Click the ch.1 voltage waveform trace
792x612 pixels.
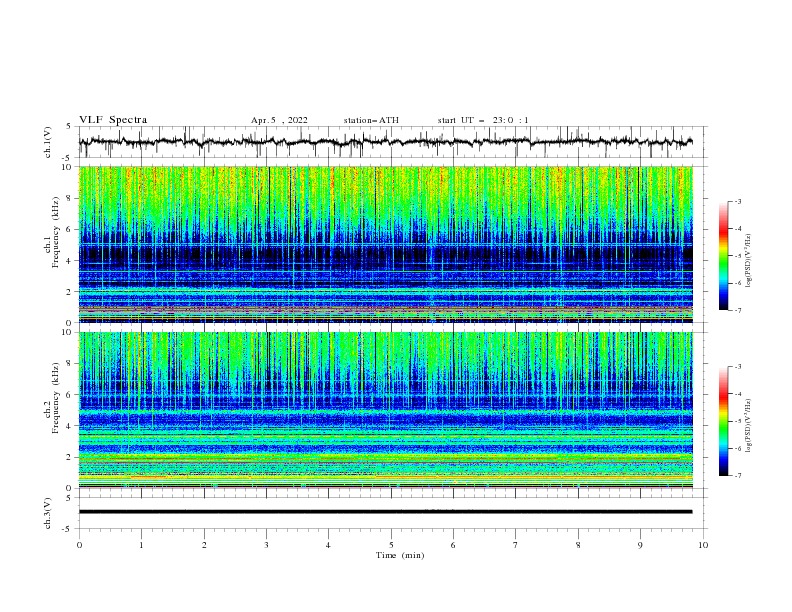[x=386, y=142]
